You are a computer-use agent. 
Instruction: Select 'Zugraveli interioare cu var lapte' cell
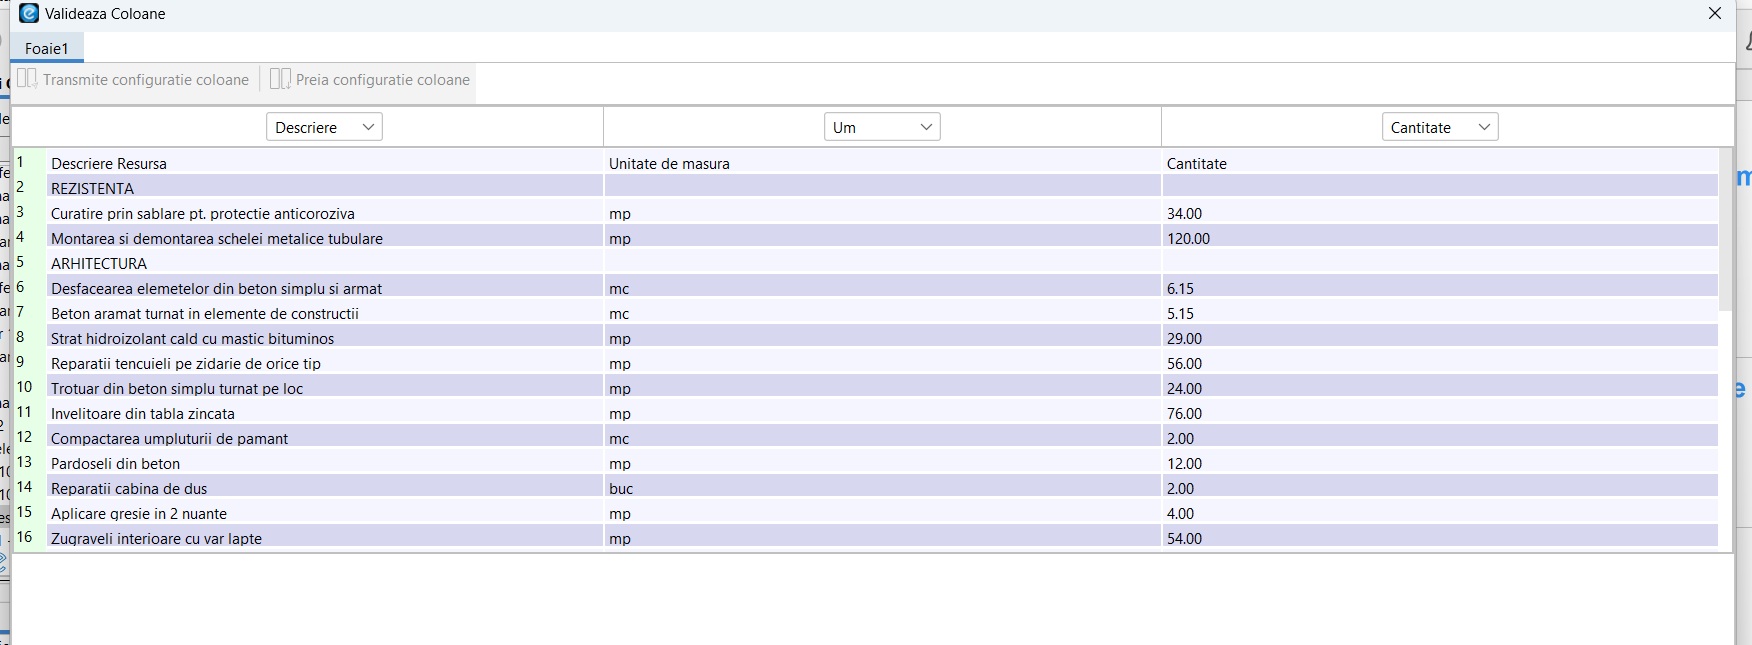(325, 538)
